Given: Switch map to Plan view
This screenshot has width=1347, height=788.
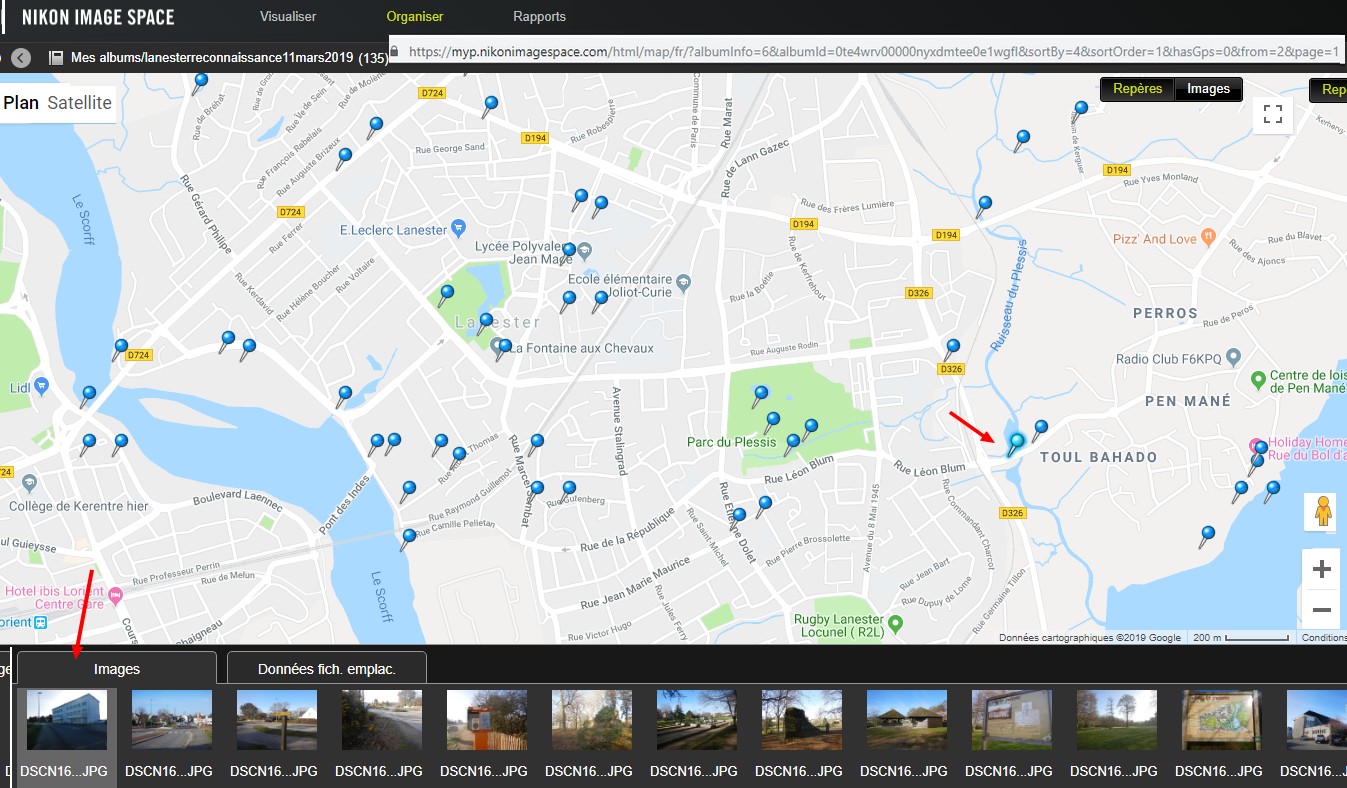Looking at the screenshot, I should coord(21,103).
